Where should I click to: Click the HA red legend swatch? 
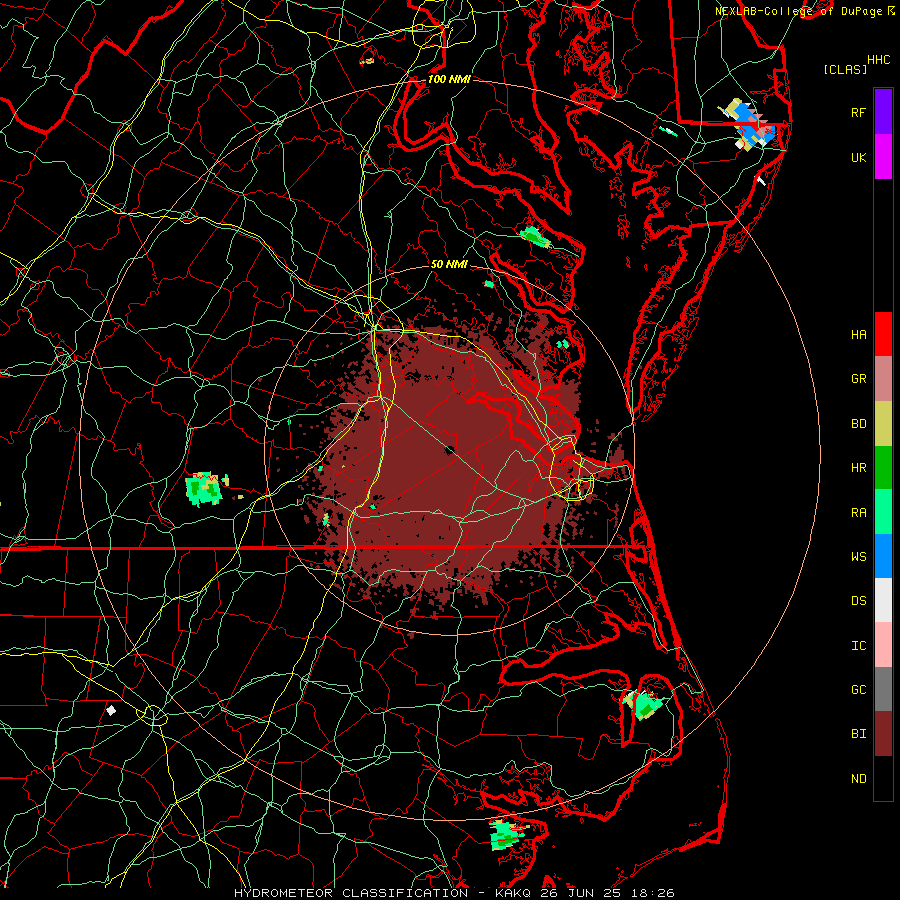point(883,334)
